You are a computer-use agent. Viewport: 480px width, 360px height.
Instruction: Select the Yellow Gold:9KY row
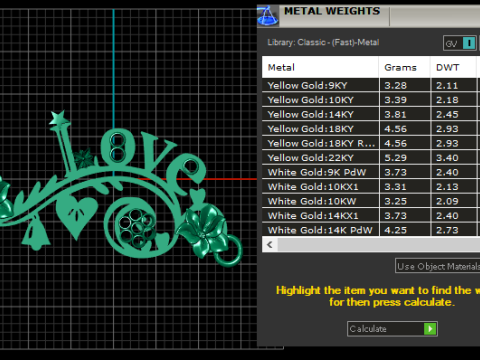click(371, 85)
